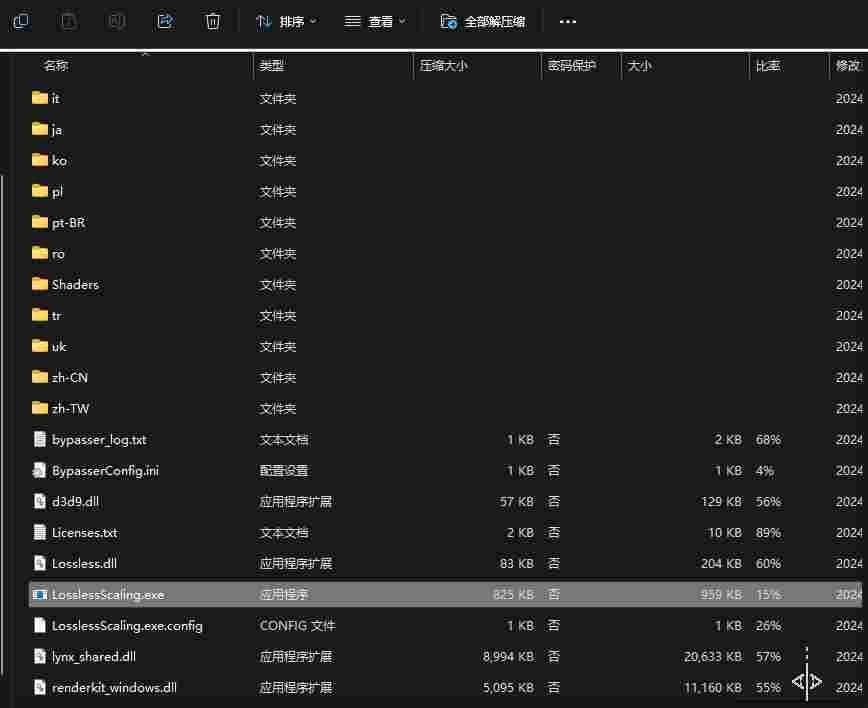Sort by the 压缩大小 column header

(x=443, y=66)
